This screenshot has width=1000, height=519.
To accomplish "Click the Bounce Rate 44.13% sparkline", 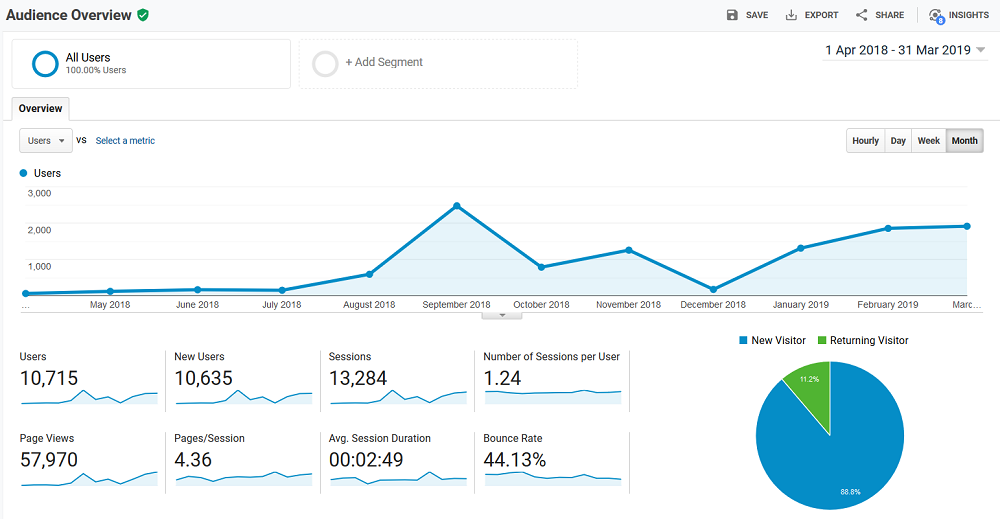I will click(553, 479).
